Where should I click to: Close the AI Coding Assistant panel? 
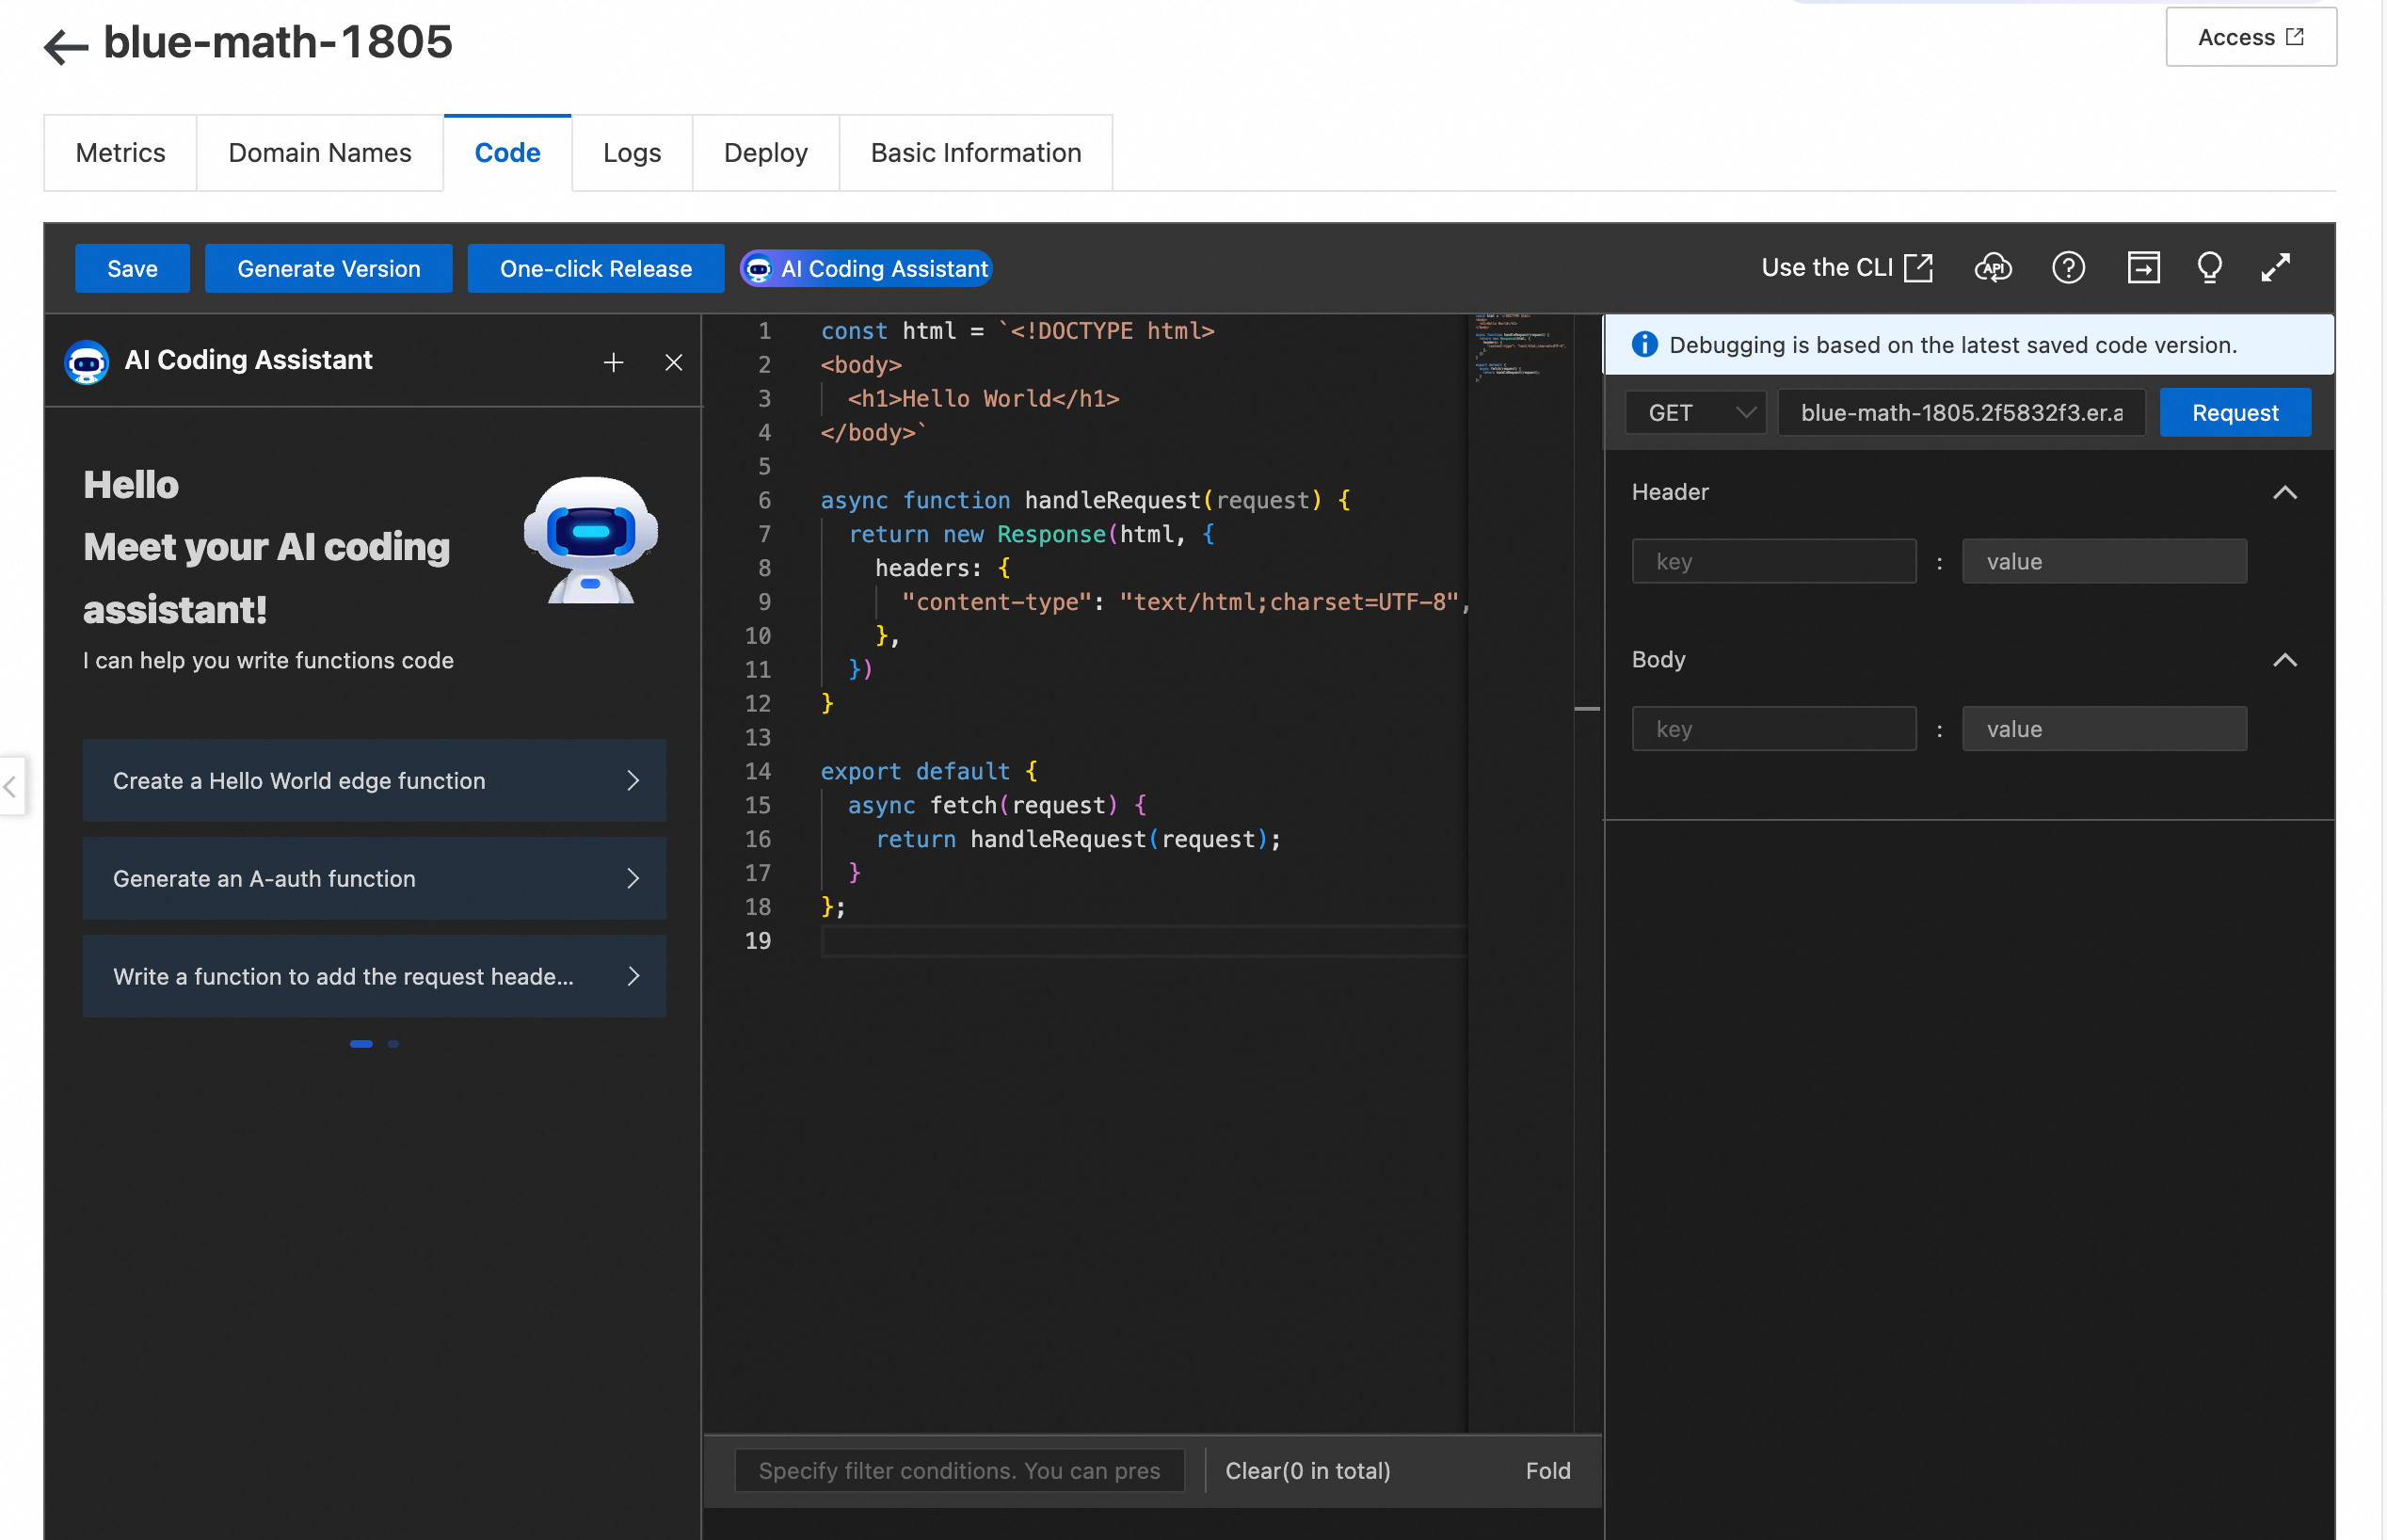(x=673, y=362)
